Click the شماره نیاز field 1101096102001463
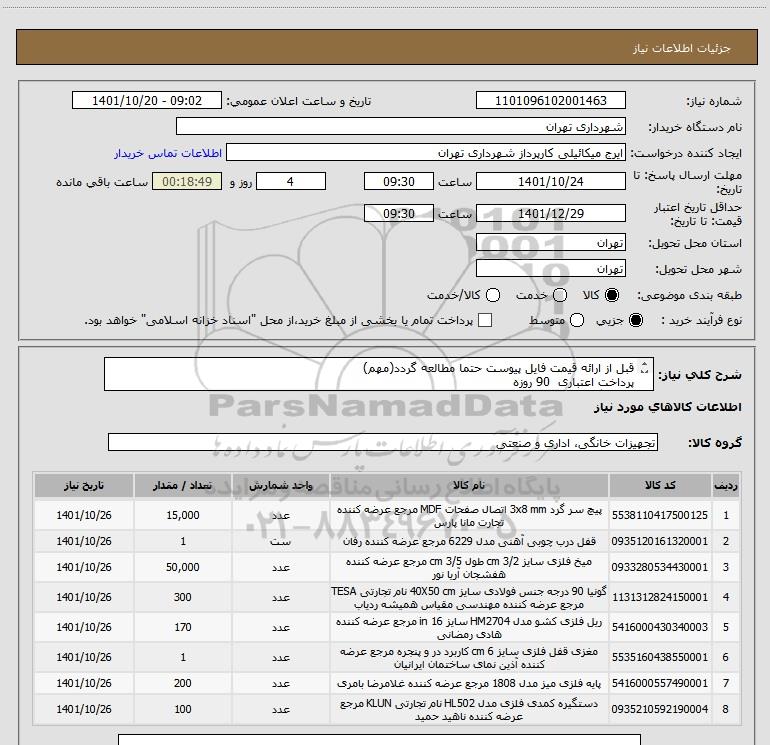 point(550,101)
